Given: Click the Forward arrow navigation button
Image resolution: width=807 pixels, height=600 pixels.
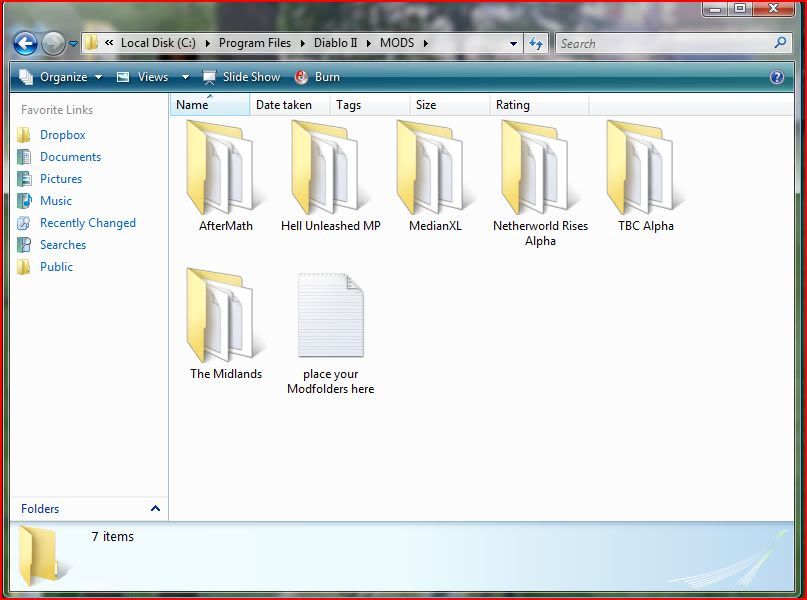Looking at the screenshot, I should click(53, 43).
